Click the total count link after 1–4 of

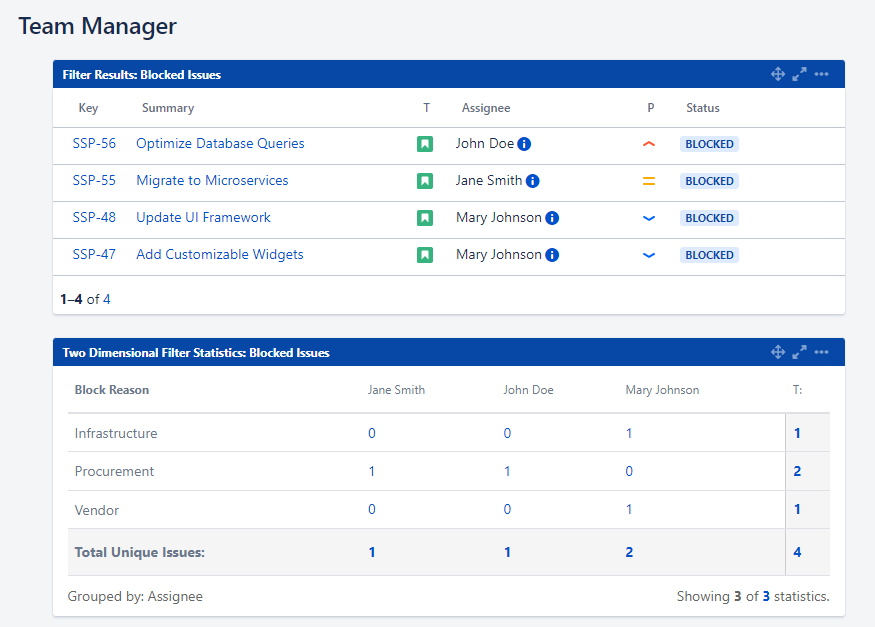[x=107, y=299]
